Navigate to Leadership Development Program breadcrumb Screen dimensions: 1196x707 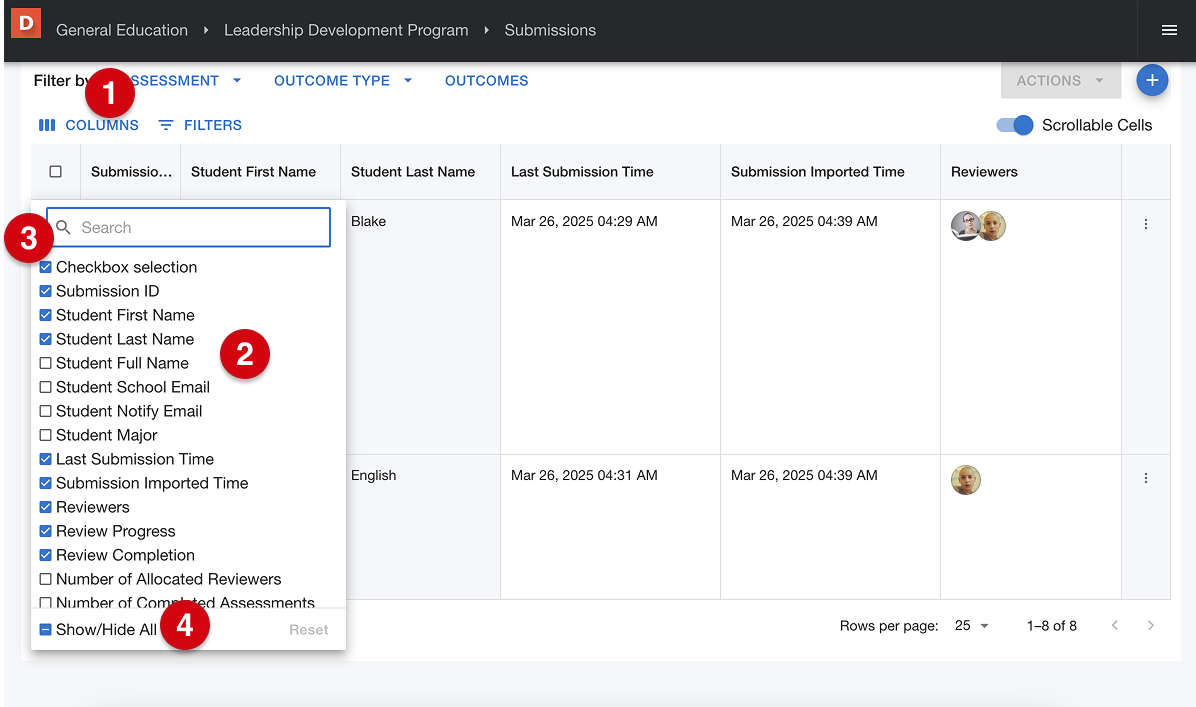point(346,30)
